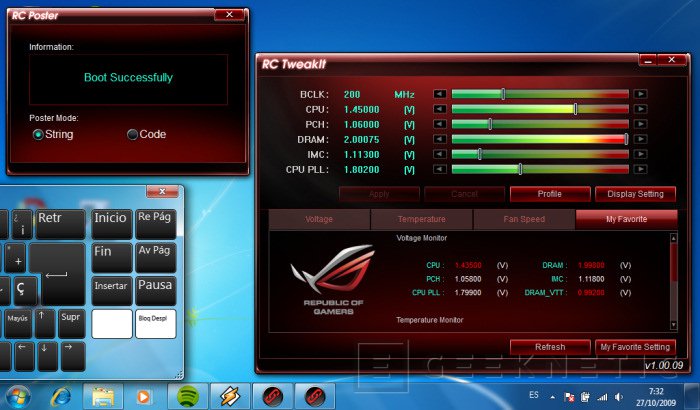The height and width of the screenshot is (410, 700).
Task: Click the BCLK slider handle
Action: [504, 94]
